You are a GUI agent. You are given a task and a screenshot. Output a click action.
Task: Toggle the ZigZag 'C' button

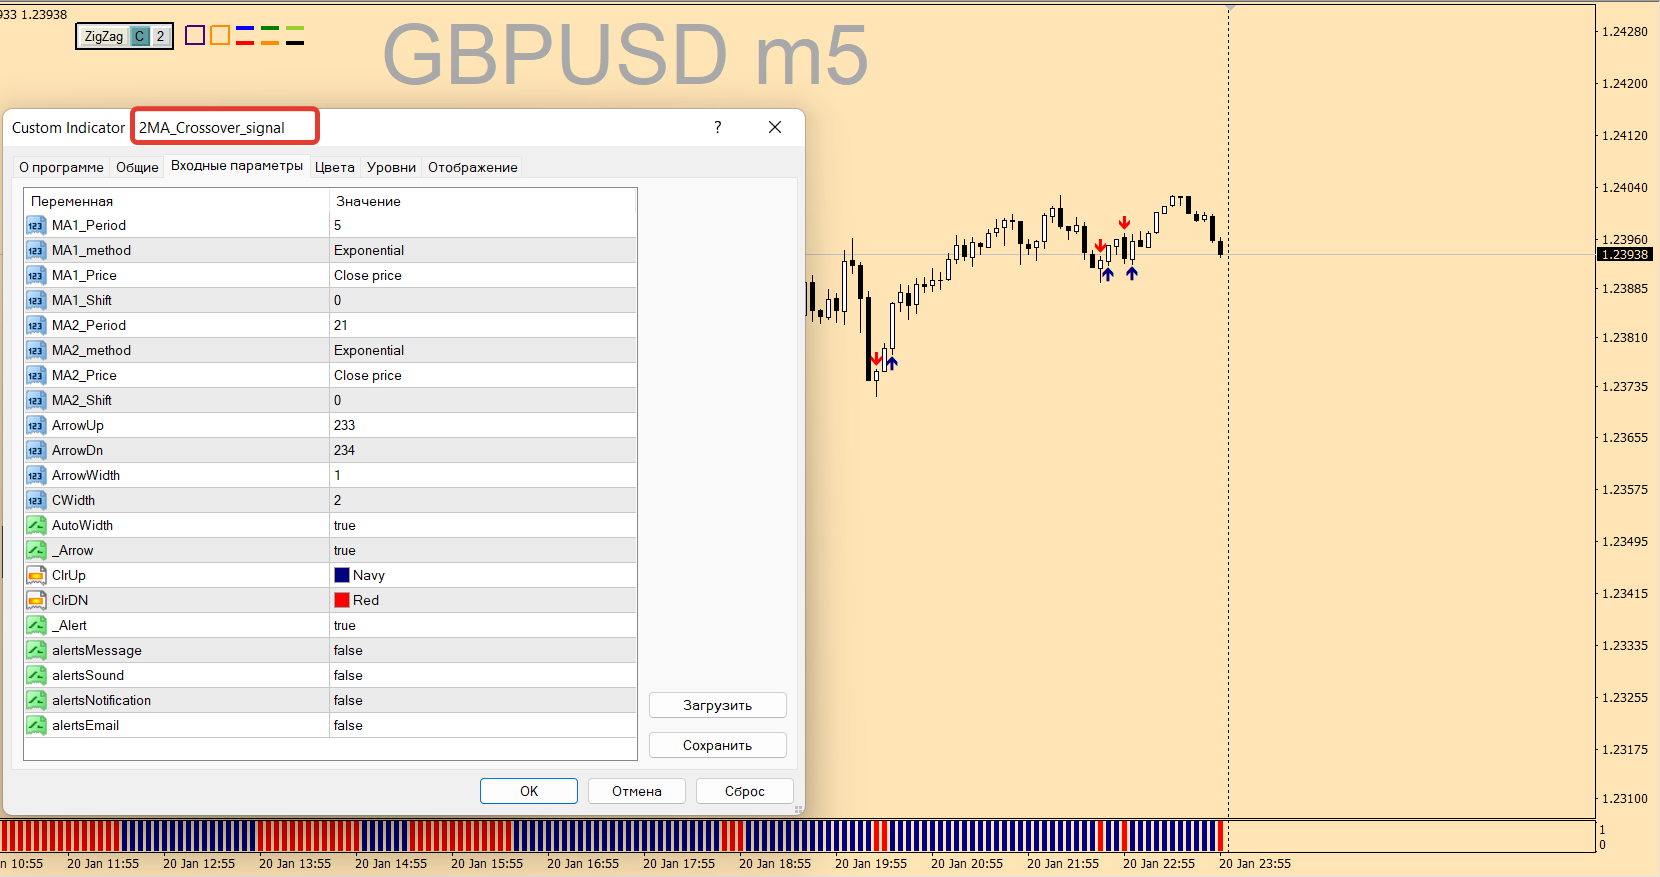click(140, 36)
